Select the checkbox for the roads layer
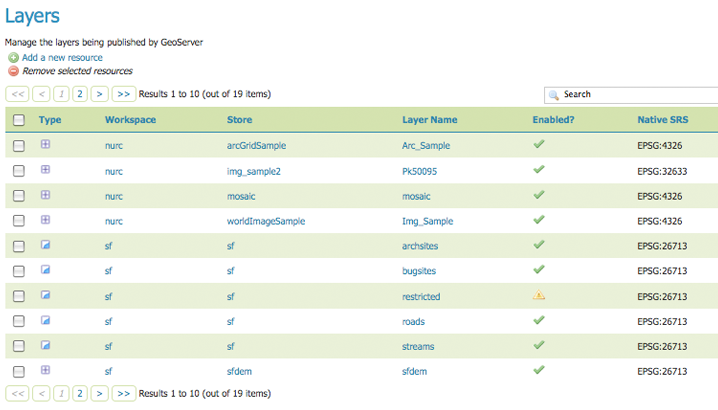This screenshot has height=410, width=718. click(18, 321)
